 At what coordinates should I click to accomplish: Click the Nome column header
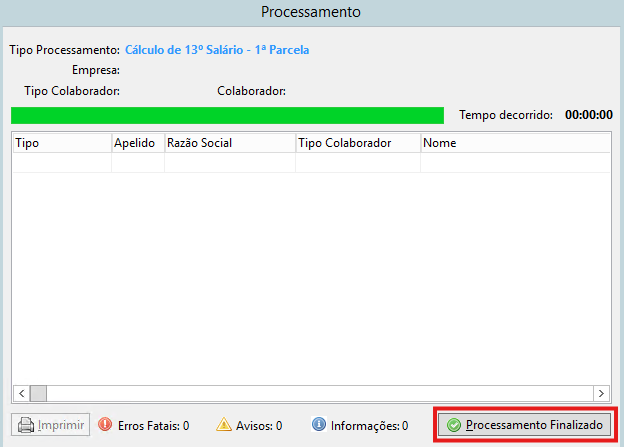coord(515,143)
